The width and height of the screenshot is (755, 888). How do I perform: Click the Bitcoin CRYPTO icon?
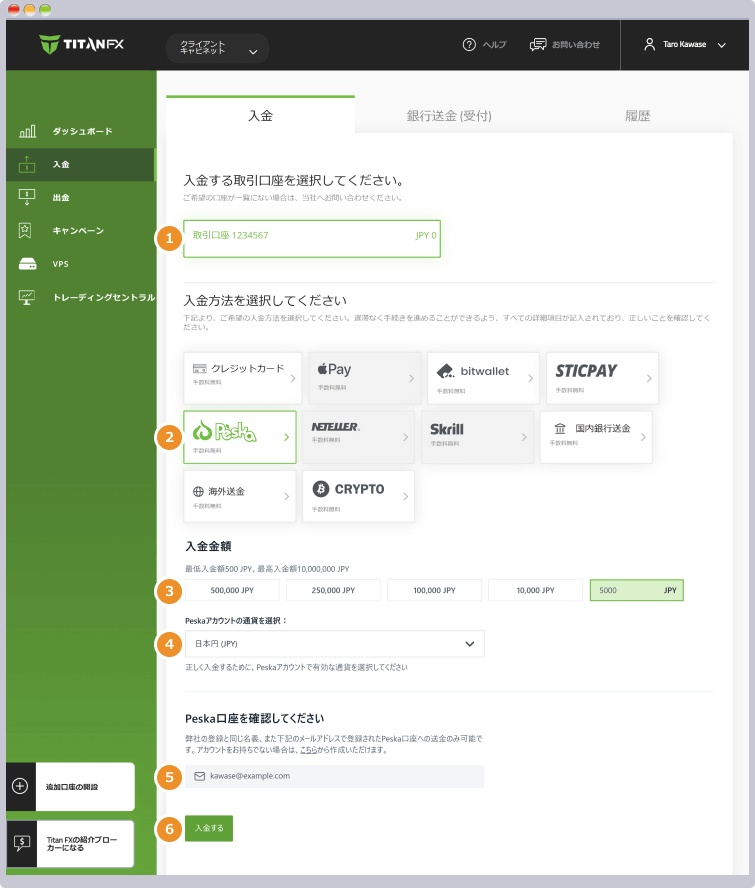(x=321, y=489)
